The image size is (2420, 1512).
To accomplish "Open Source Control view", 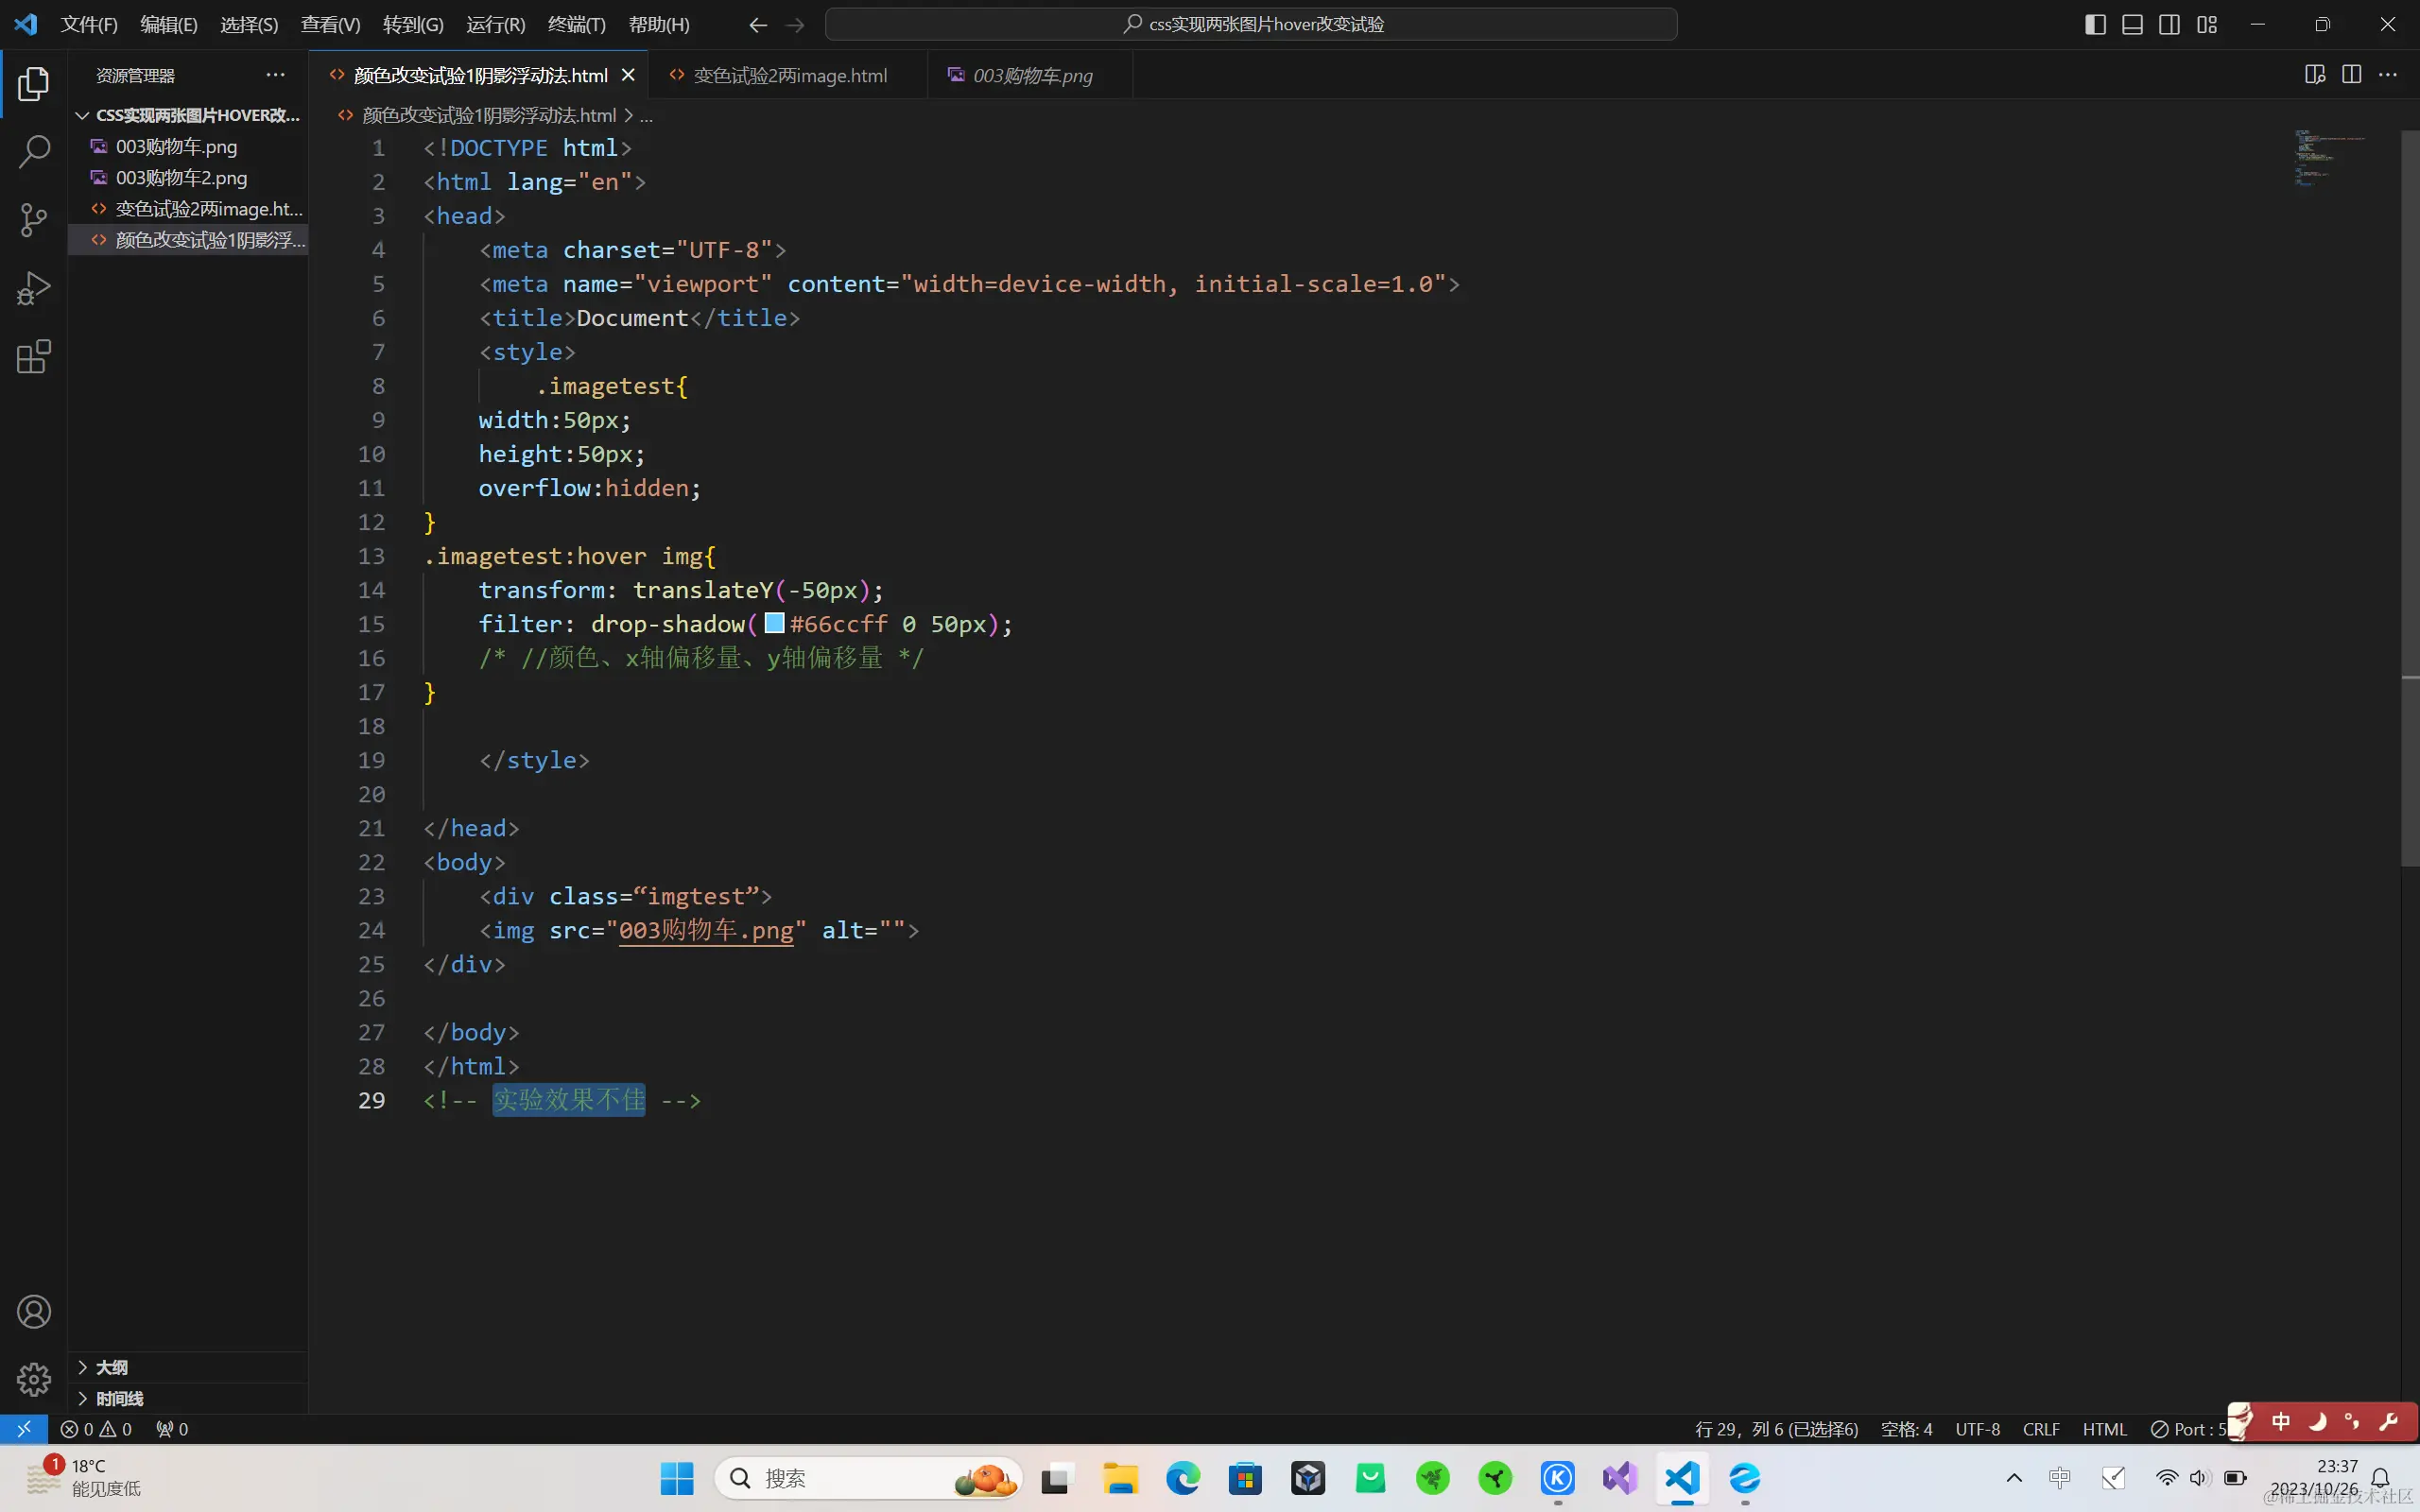I will coord(34,220).
